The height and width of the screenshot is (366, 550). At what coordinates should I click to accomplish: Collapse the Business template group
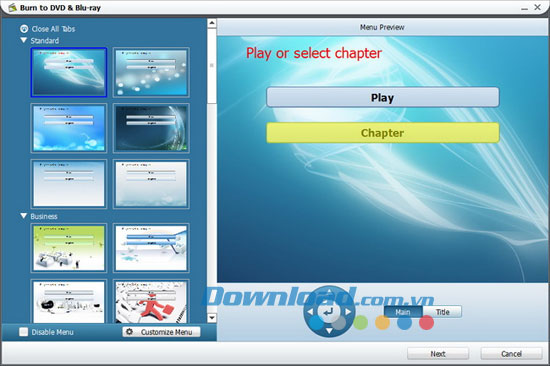(24, 216)
